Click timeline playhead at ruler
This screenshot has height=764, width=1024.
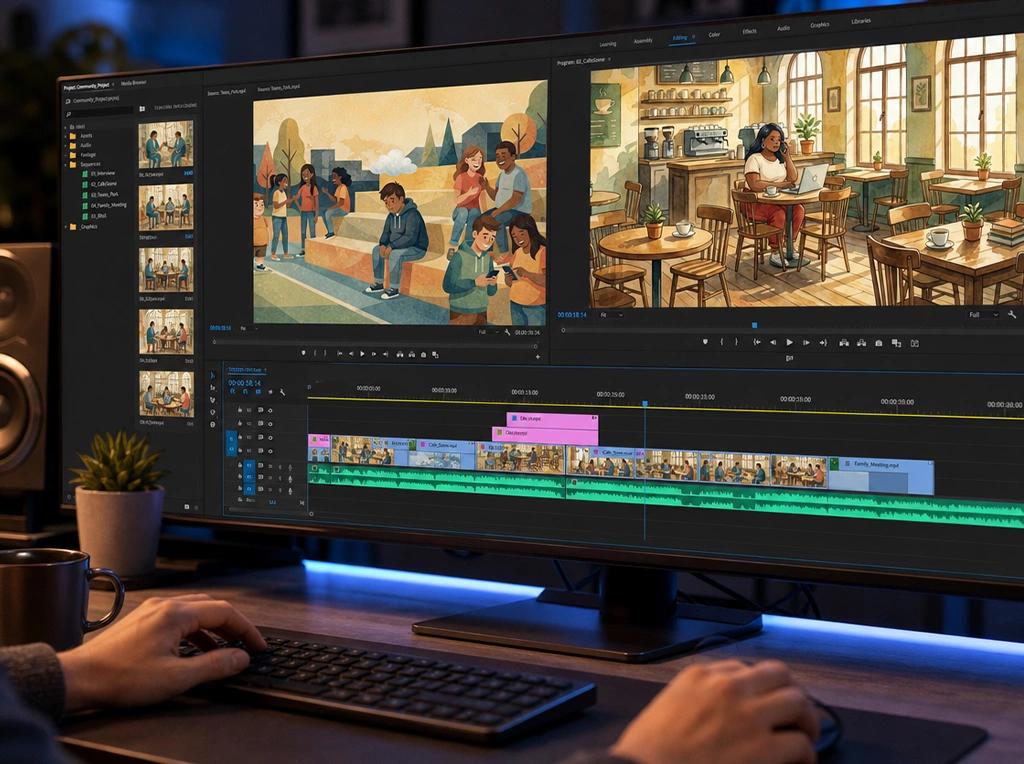click(x=645, y=404)
